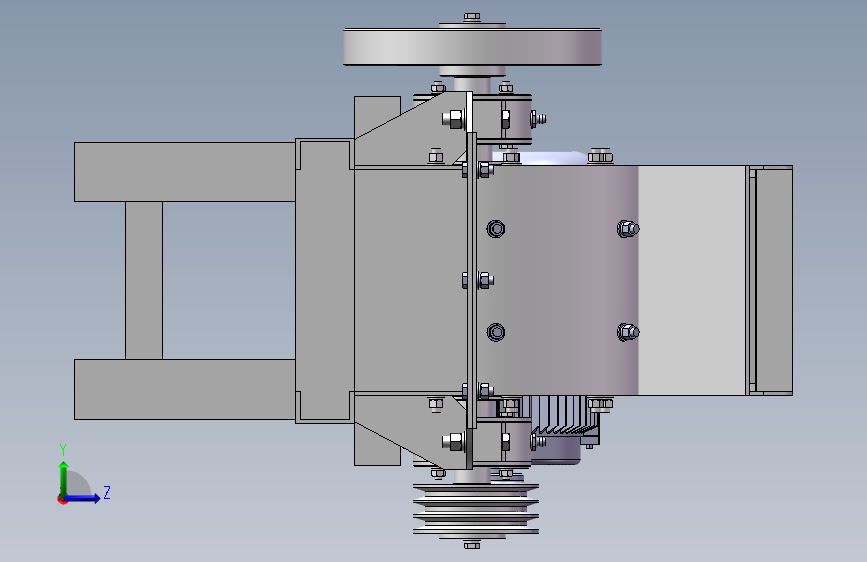Click the blue Z axis arrow of the triad
Viewport: 867px width, 562px height.
[x=83, y=498]
